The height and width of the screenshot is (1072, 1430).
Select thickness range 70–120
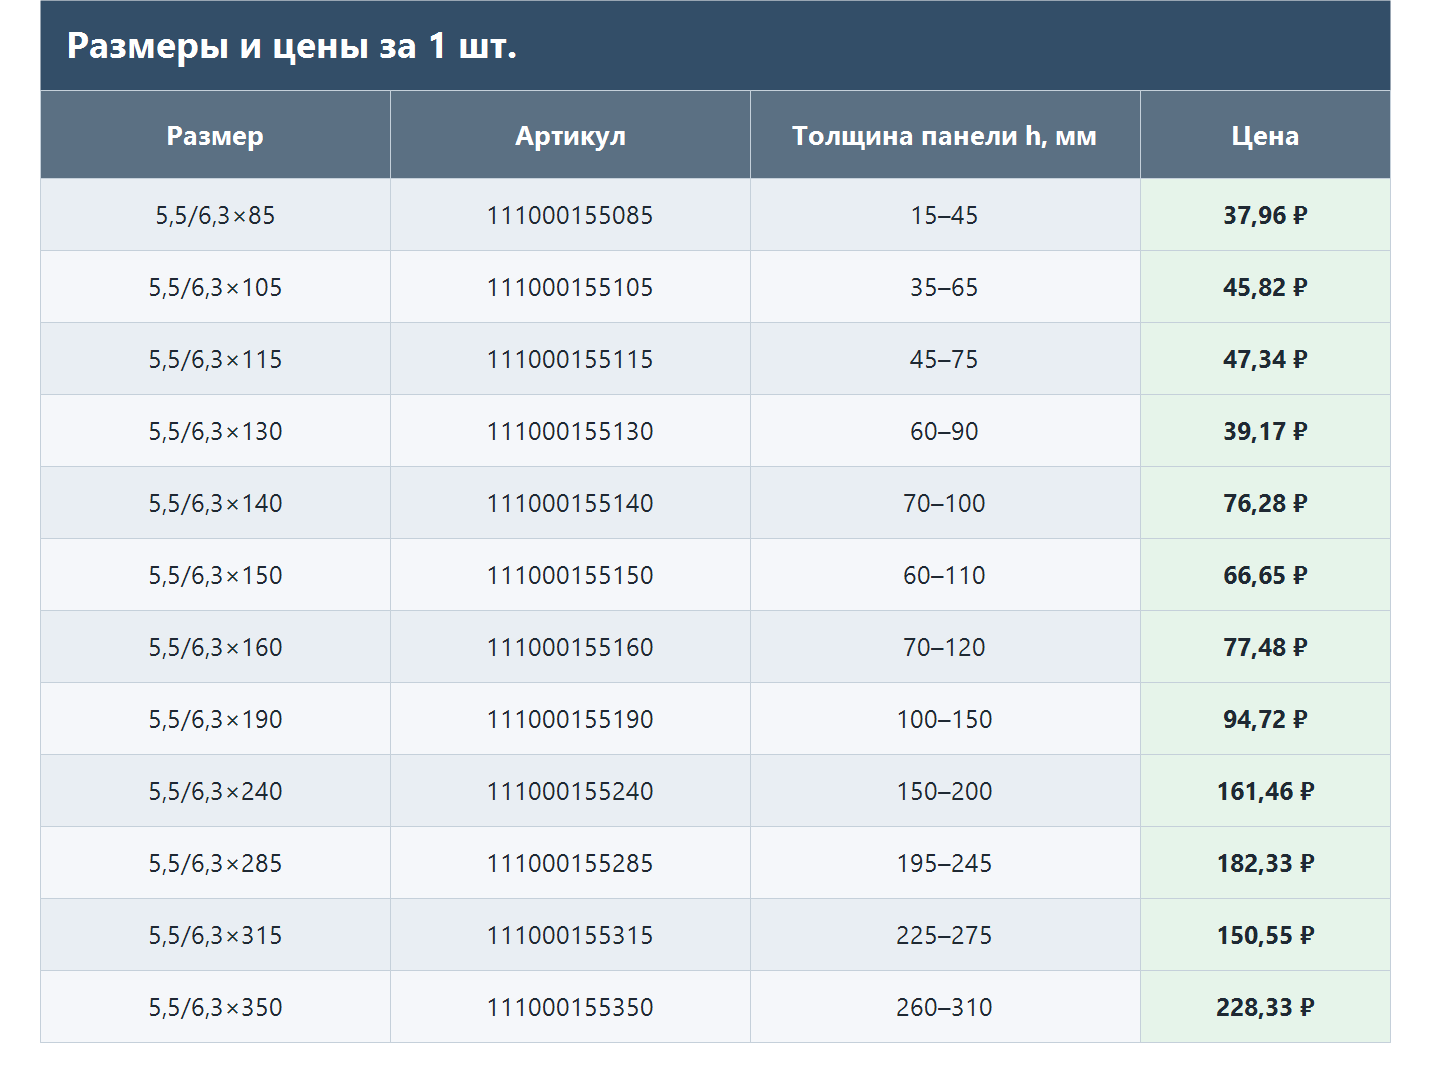point(944,647)
